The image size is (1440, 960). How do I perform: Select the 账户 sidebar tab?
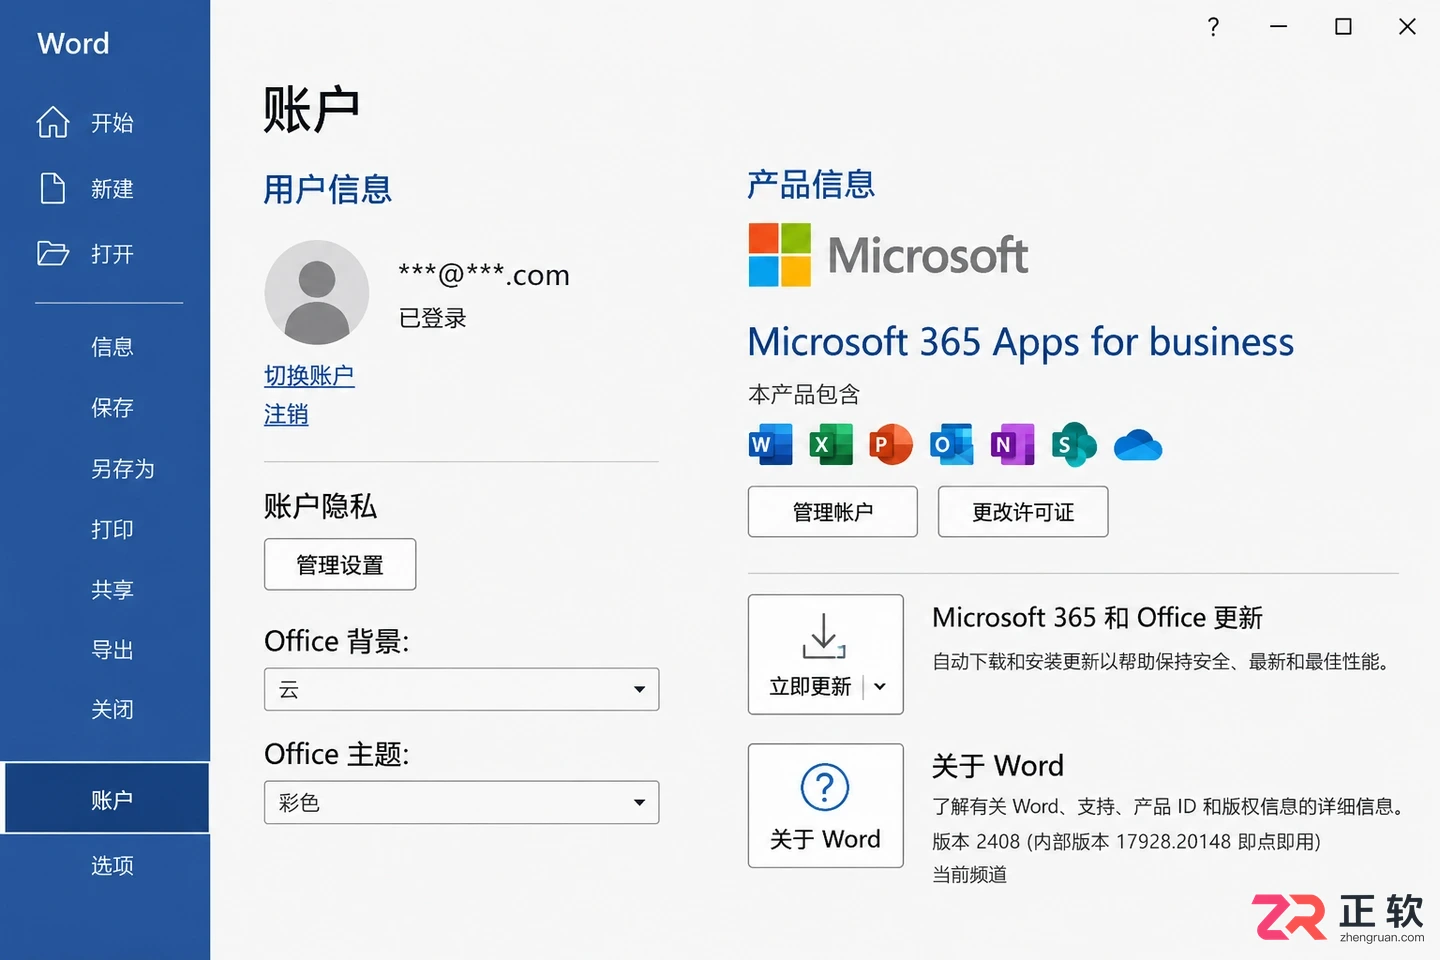point(107,798)
